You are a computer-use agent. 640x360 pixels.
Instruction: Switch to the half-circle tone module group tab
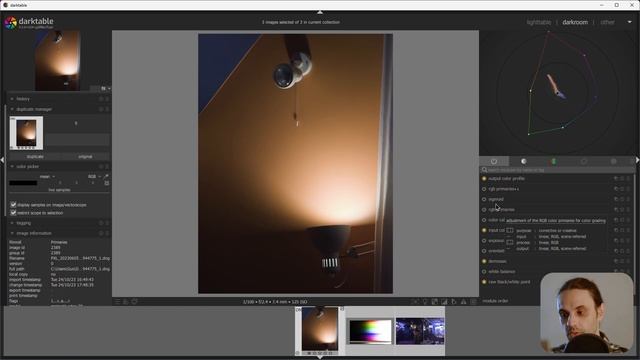tap(524, 161)
